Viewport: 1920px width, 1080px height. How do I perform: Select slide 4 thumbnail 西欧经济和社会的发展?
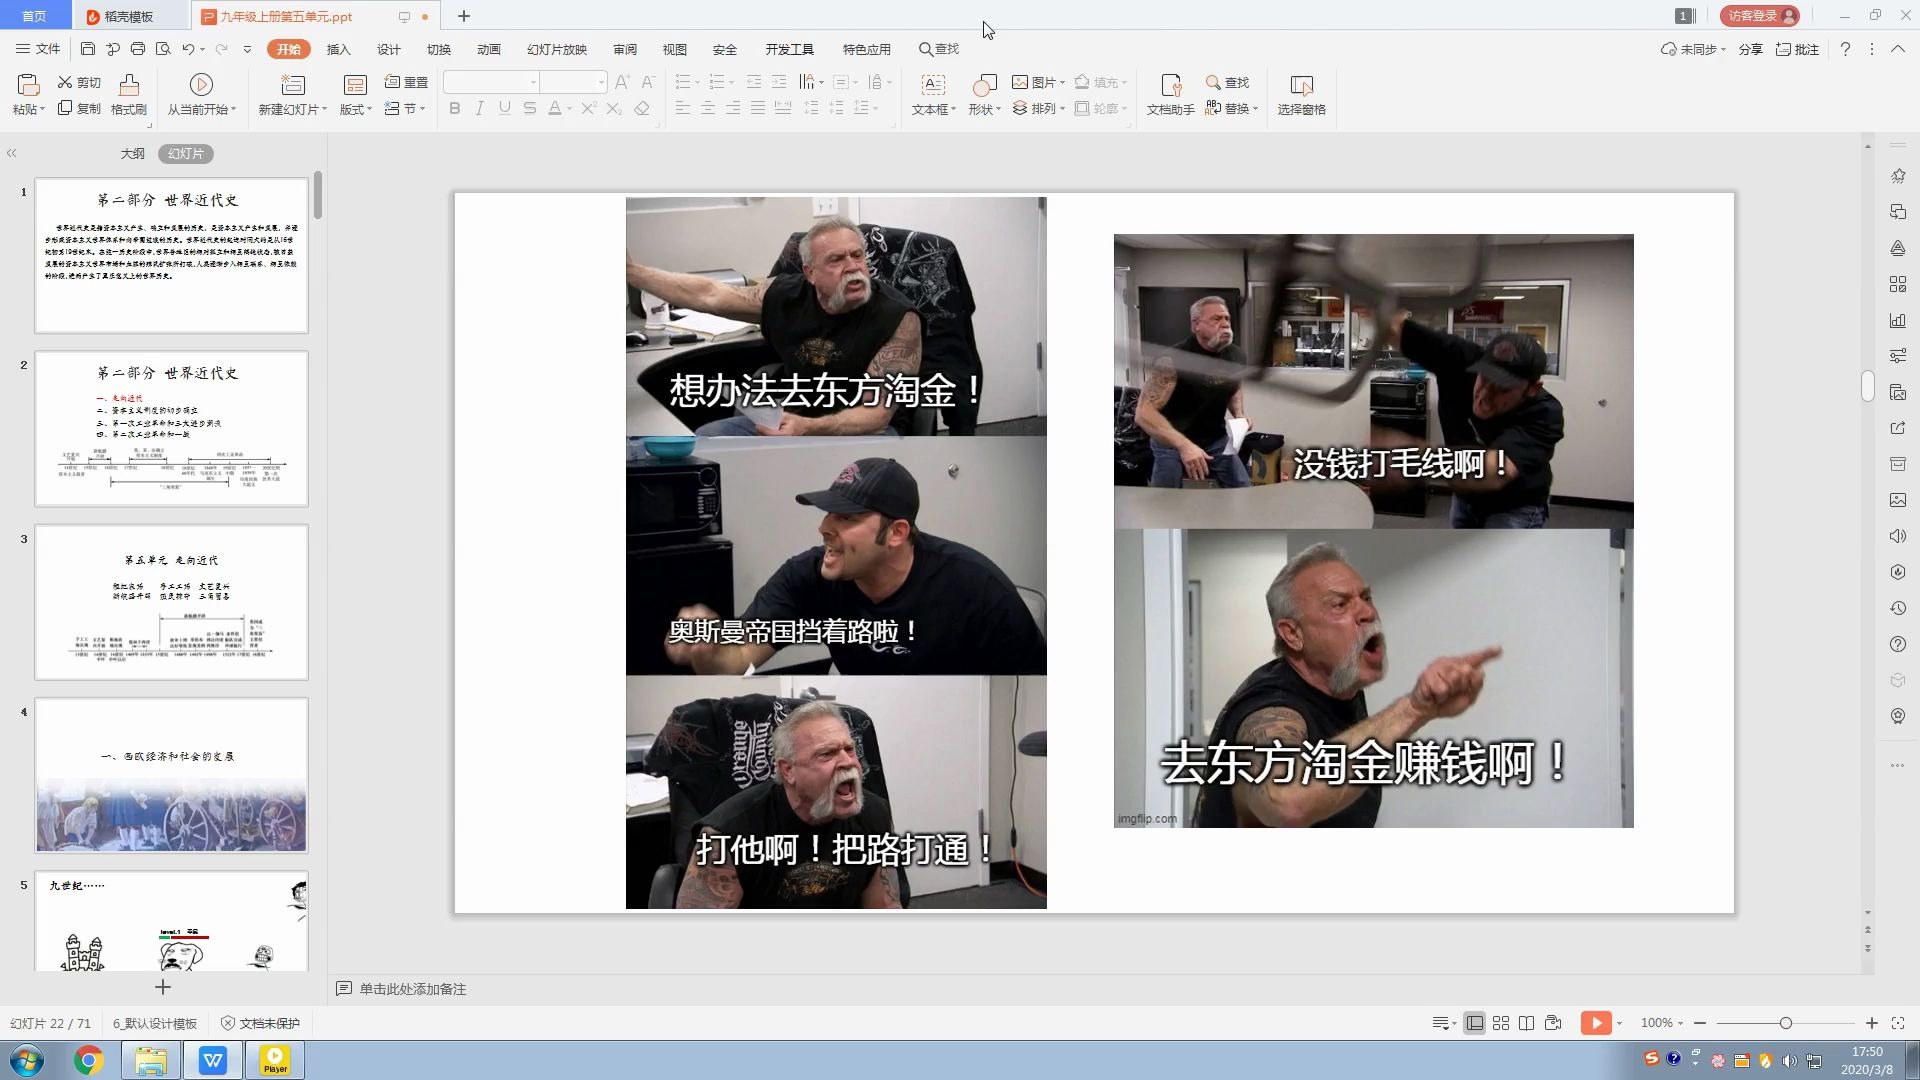click(172, 776)
